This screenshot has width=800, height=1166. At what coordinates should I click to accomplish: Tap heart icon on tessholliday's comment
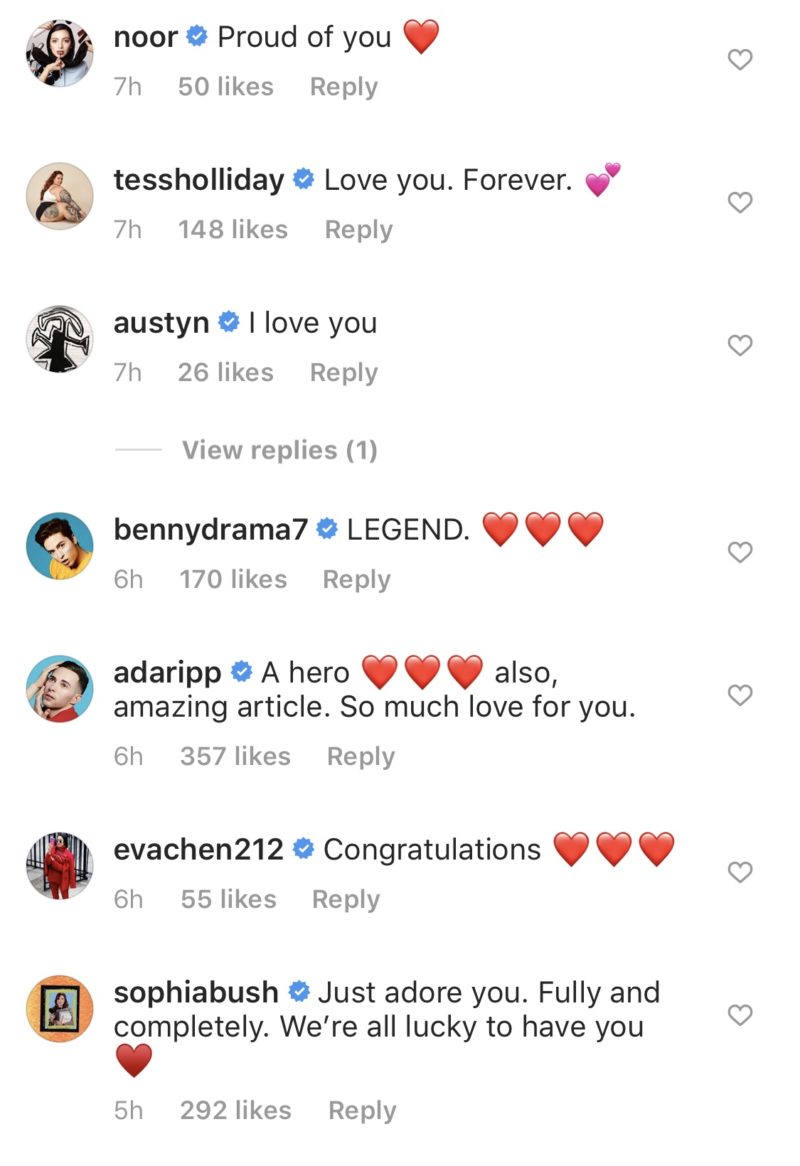(x=739, y=203)
